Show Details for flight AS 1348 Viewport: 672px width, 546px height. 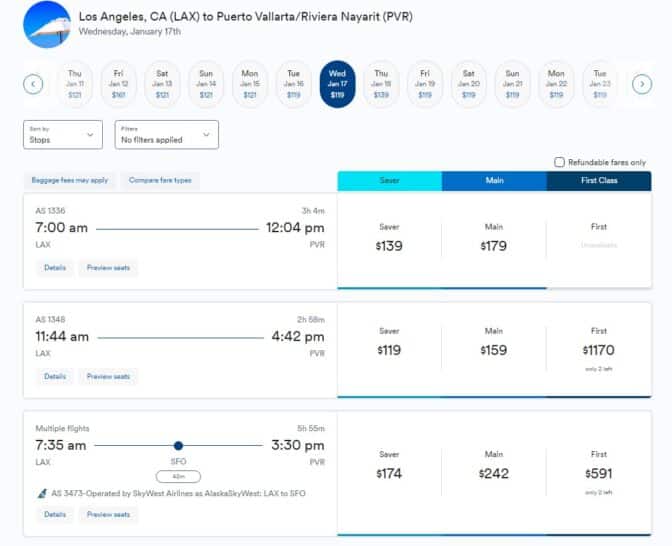55,376
